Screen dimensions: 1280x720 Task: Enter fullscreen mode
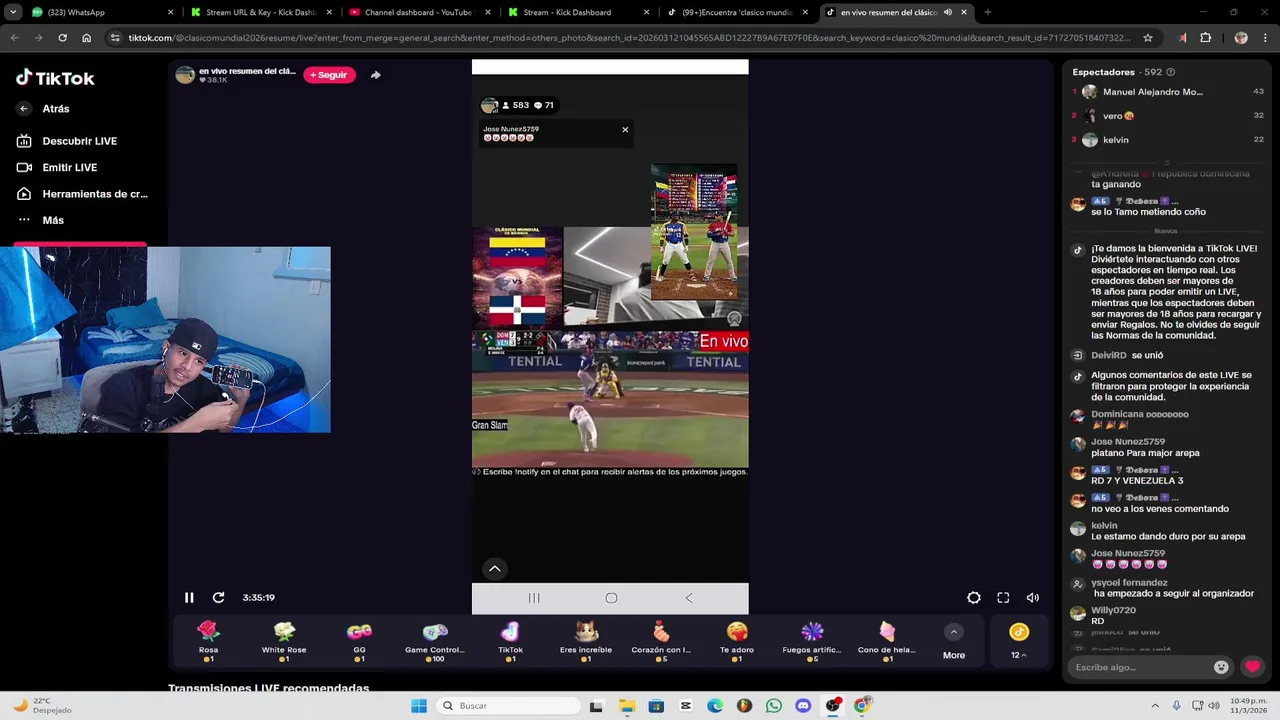[1003, 598]
